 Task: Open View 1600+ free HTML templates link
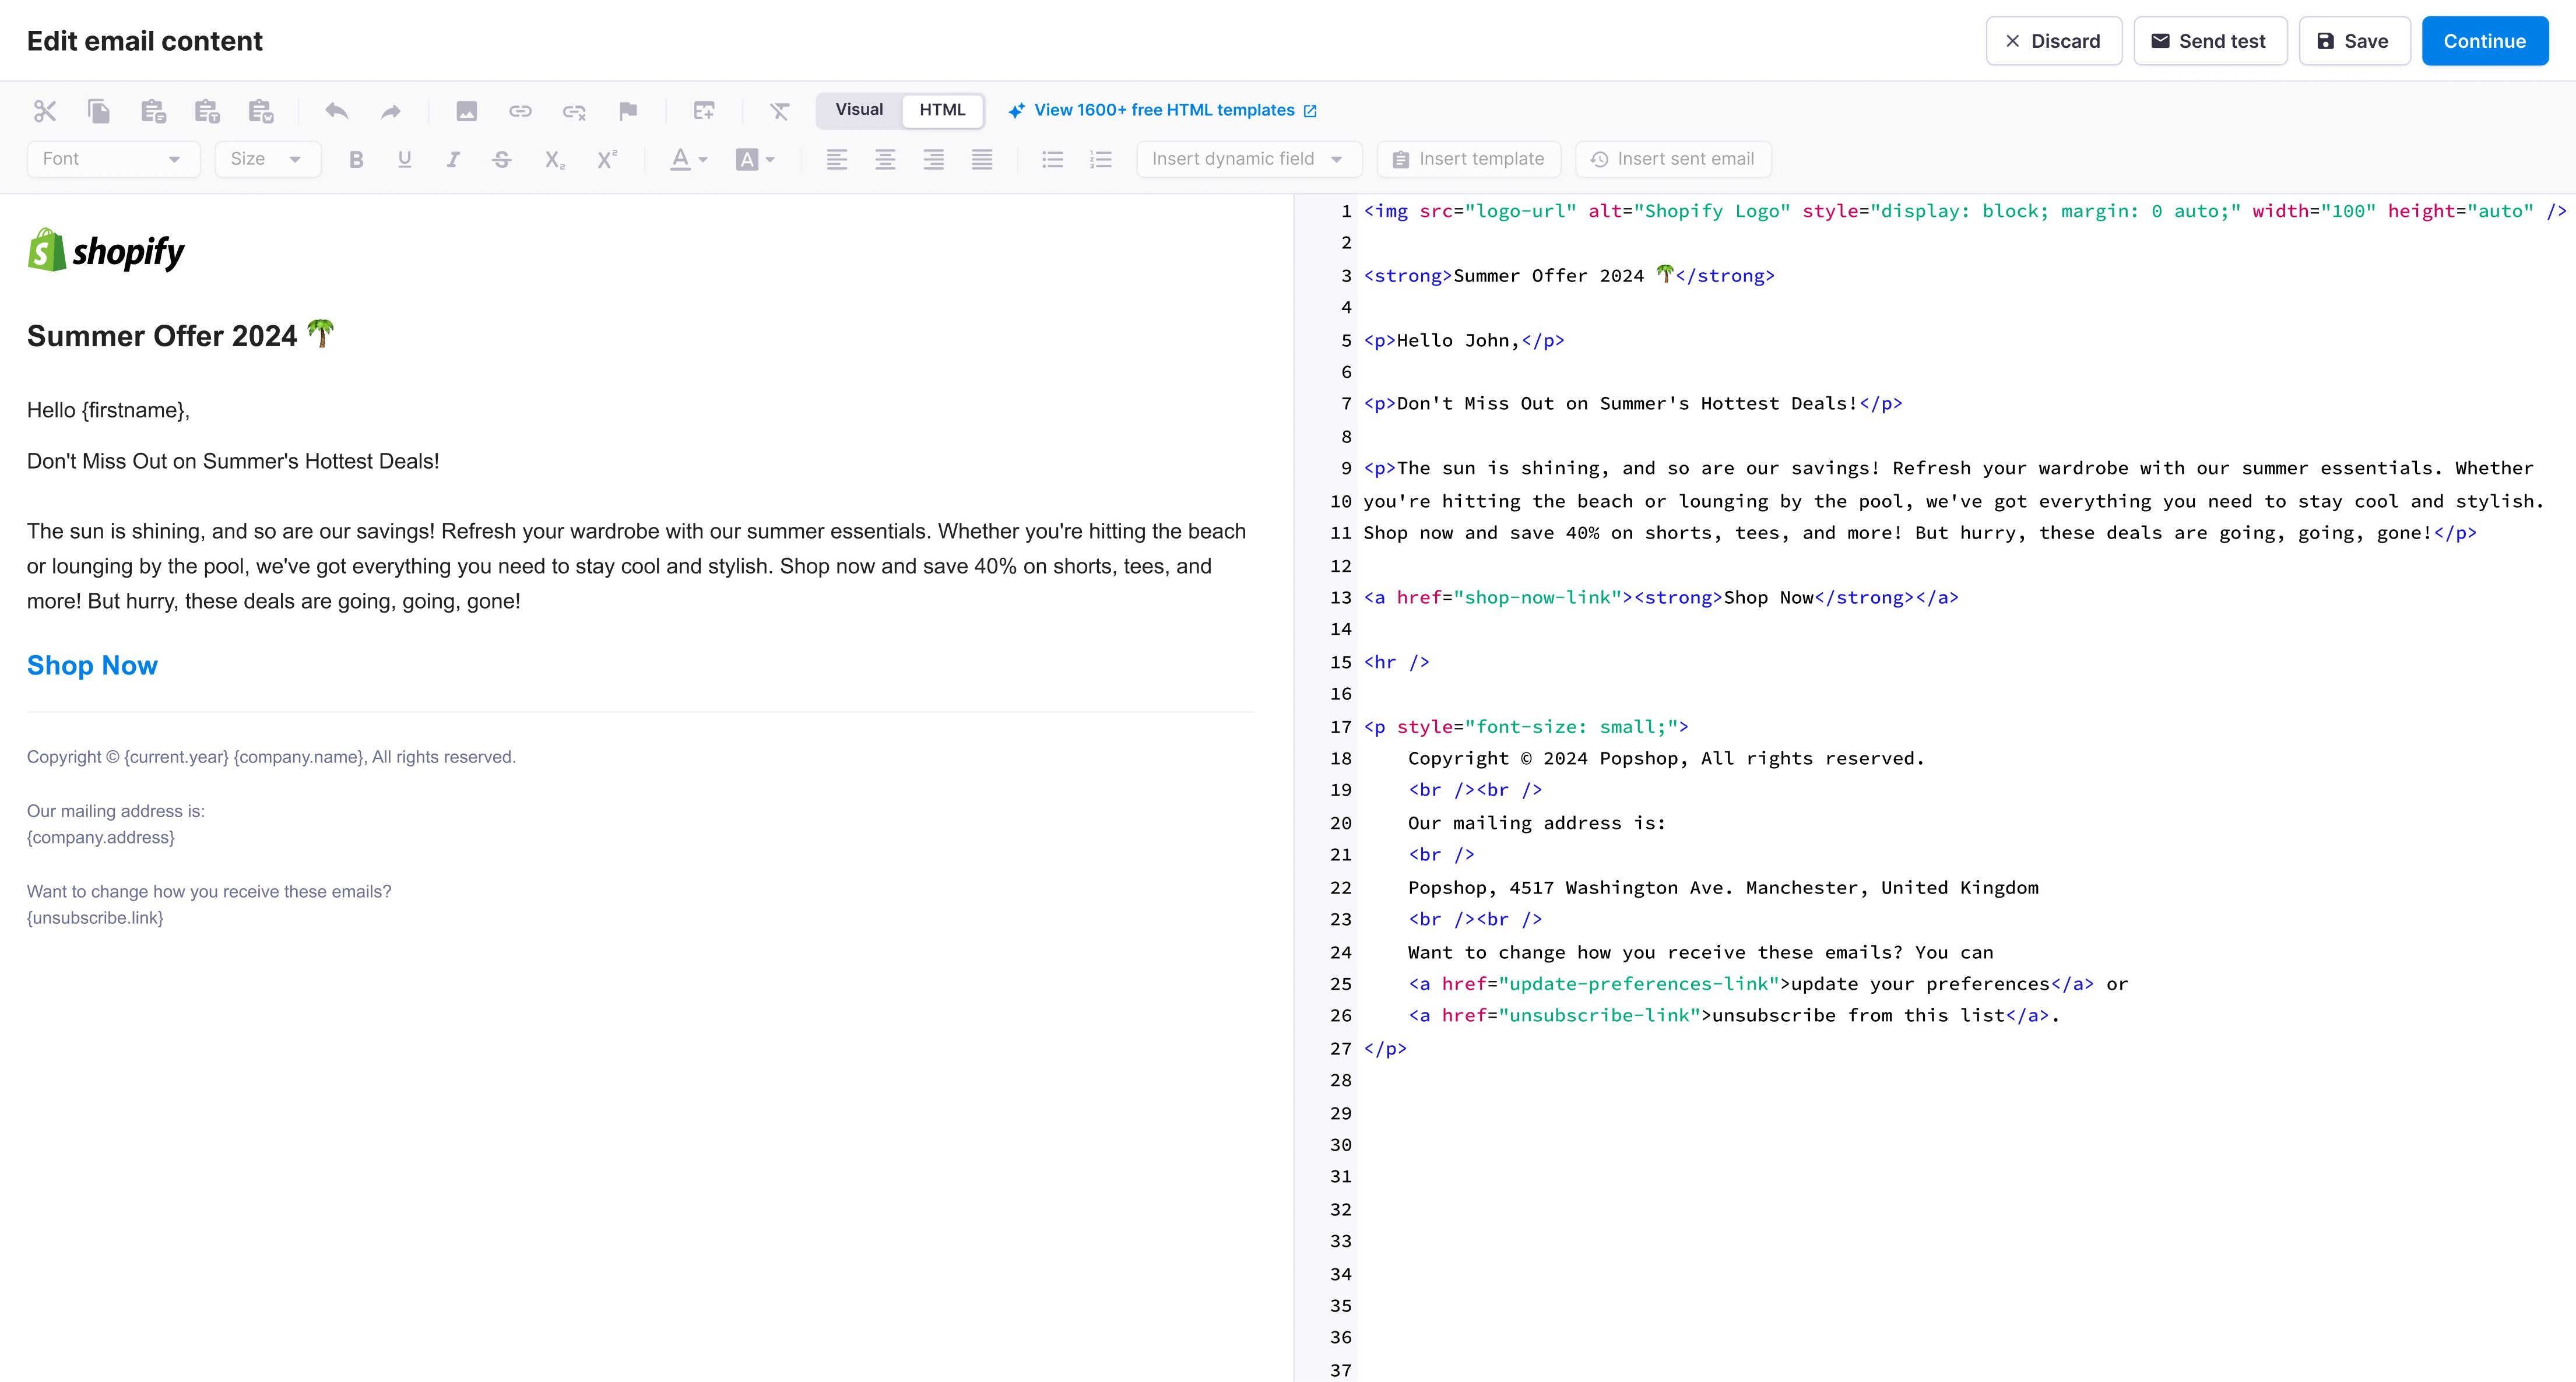(x=1163, y=110)
